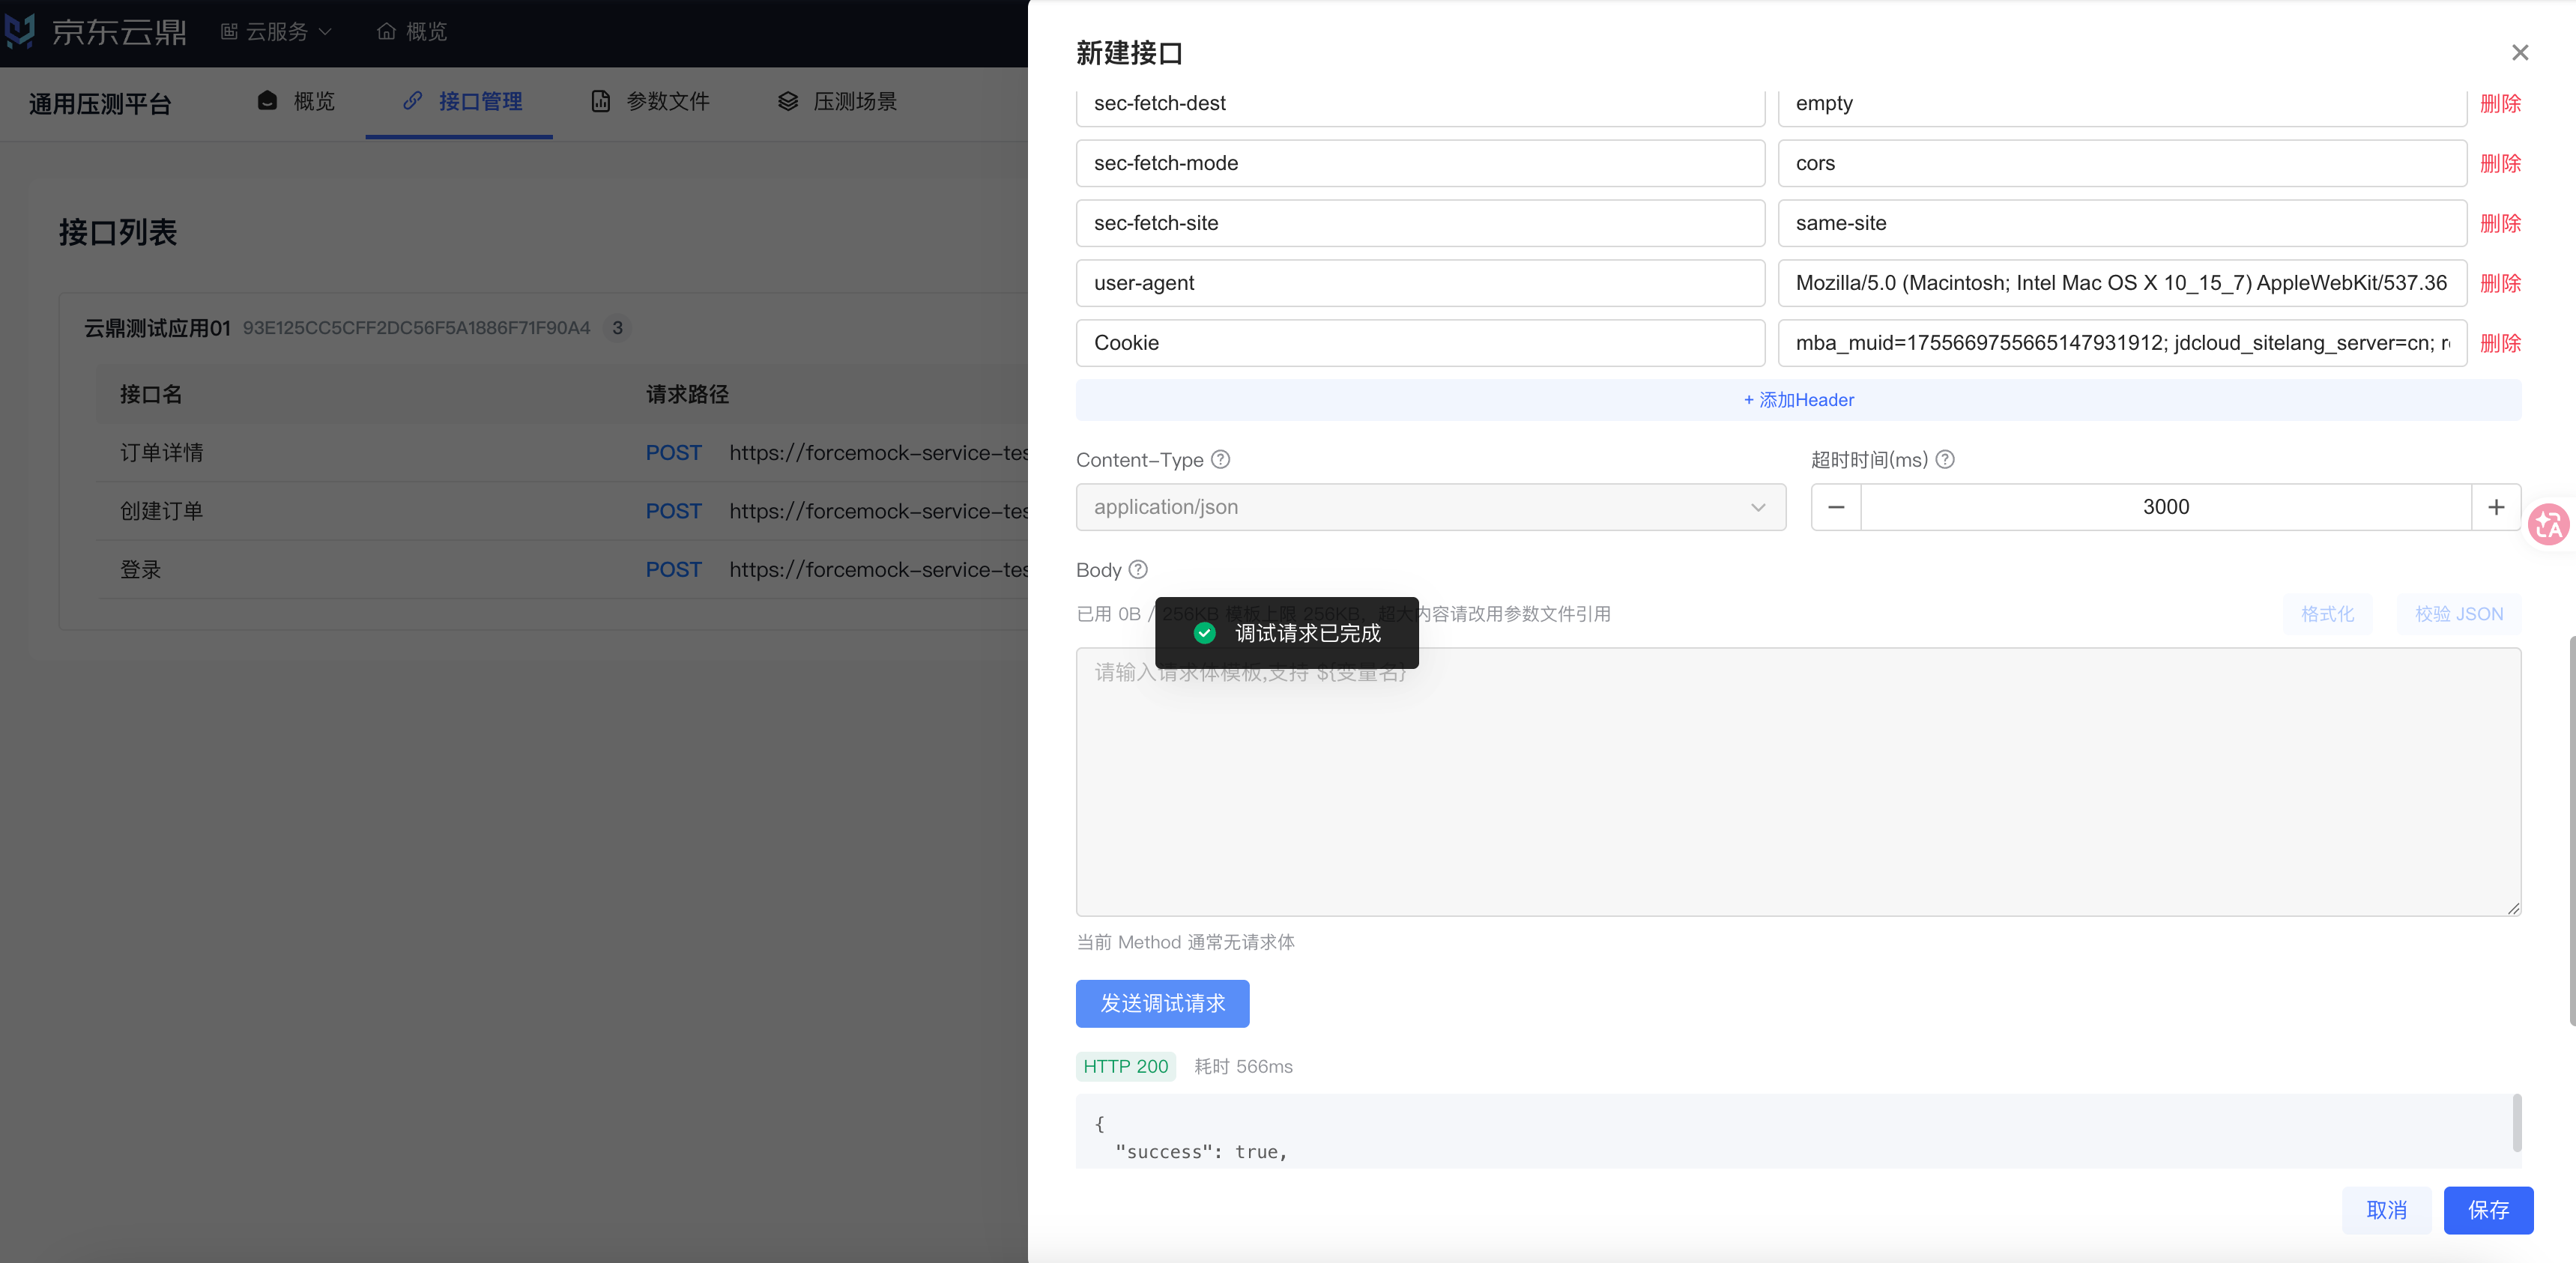Open the Content-Type application/json dropdown
Viewport: 2576px width, 1263px height.
(x=1430, y=507)
